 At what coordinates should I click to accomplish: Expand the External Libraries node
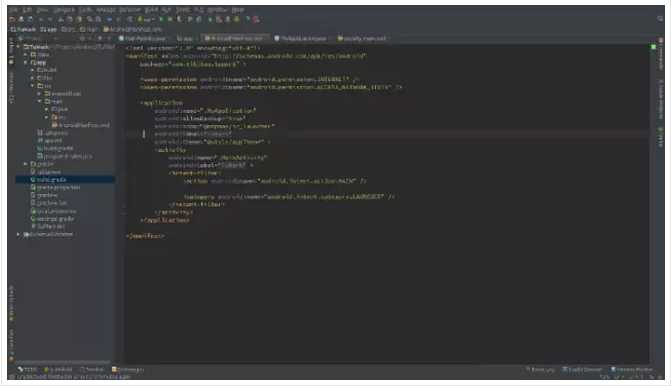coord(19,234)
